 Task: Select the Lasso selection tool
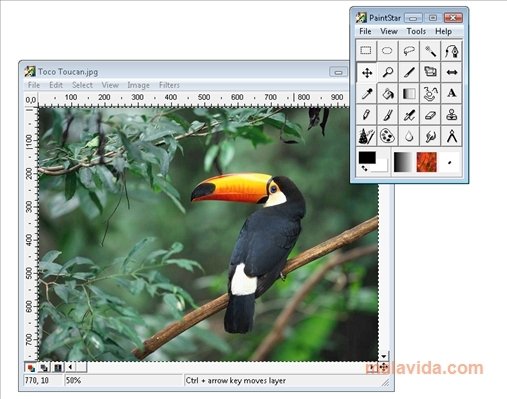click(x=409, y=51)
